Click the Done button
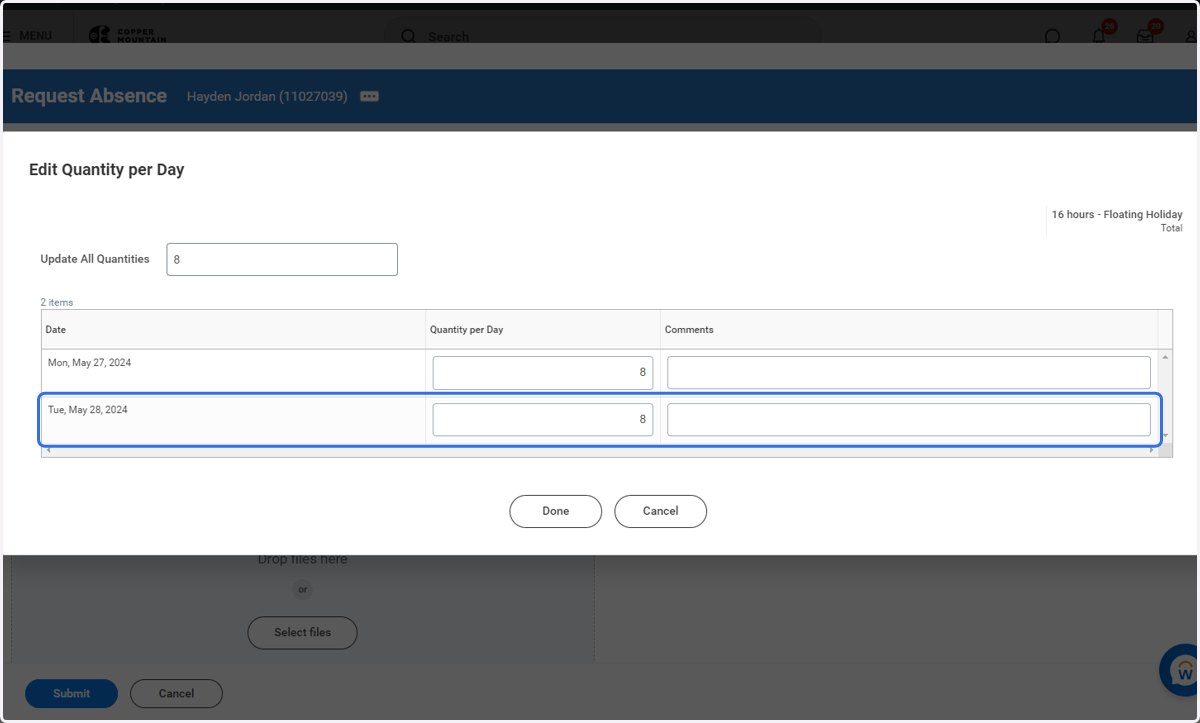This screenshot has width=1200, height=723. [555, 511]
